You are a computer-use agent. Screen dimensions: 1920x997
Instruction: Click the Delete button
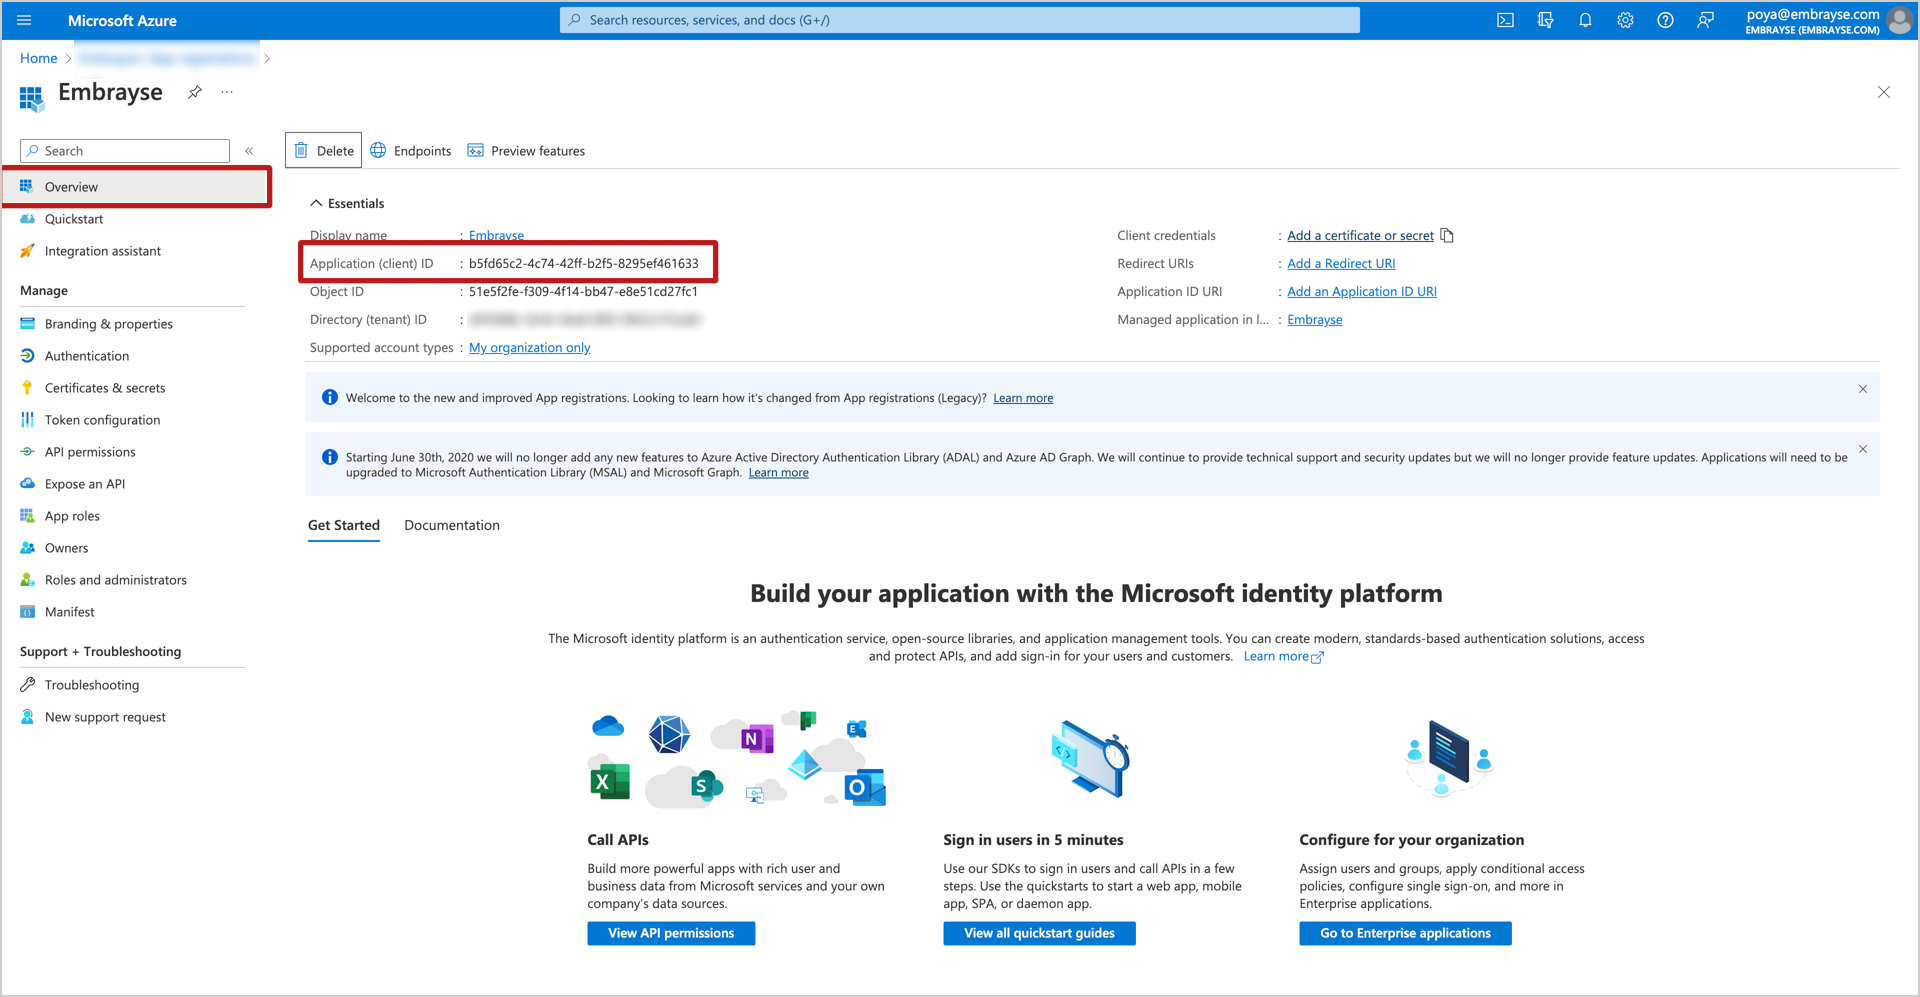(x=324, y=151)
